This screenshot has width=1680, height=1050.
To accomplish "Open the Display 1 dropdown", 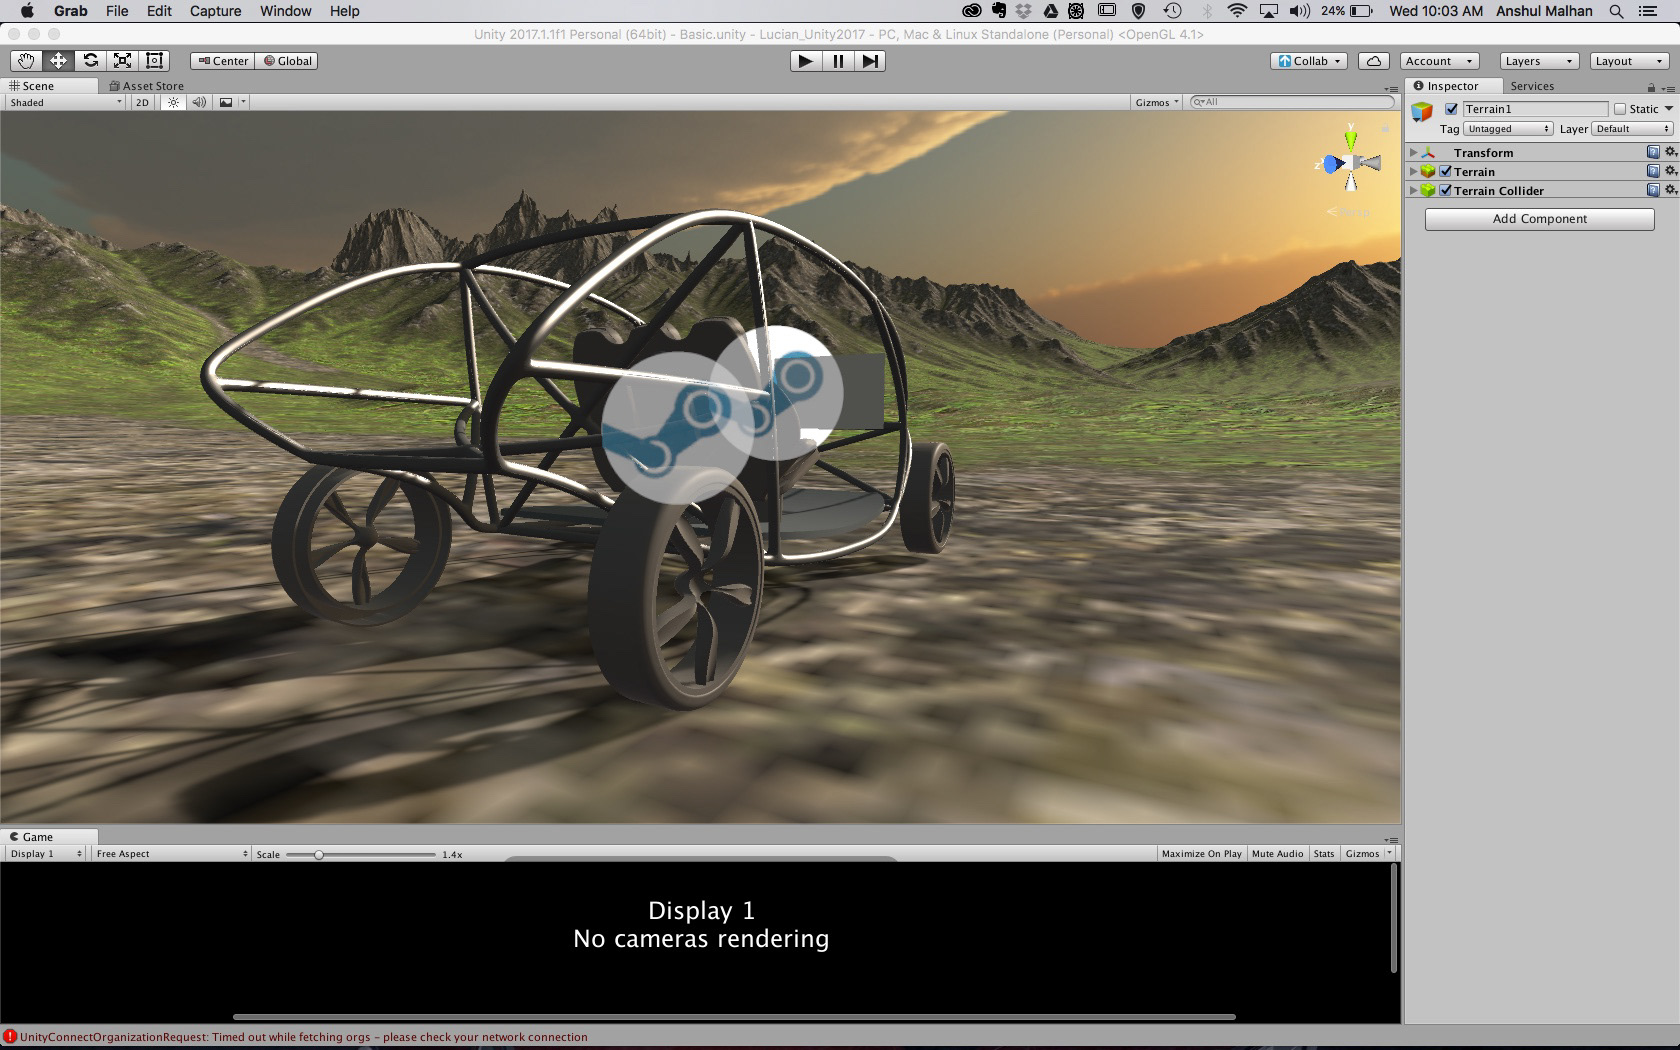I will point(46,854).
